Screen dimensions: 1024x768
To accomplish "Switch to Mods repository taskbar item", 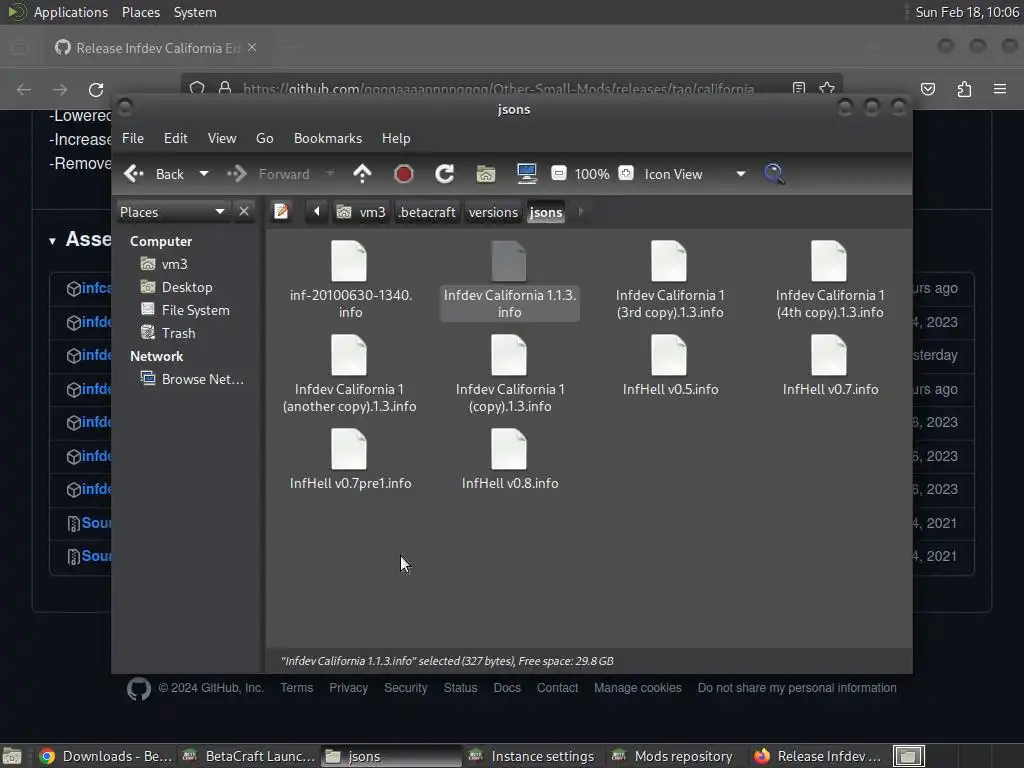I will pyautogui.click(x=673, y=756).
